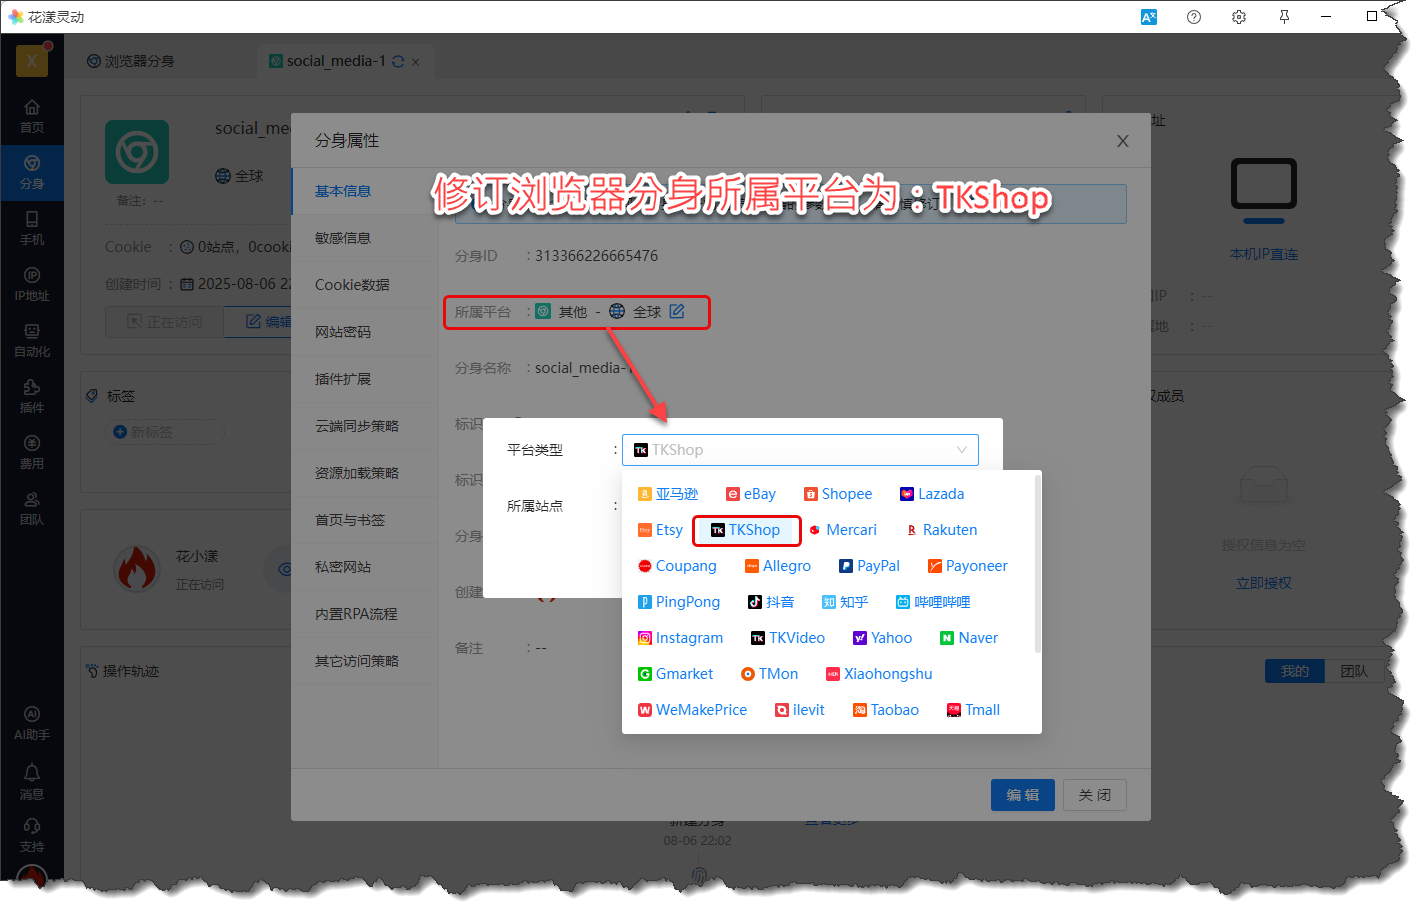Switch to 浏览器分身 tab
Image resolution: width=1427 pixels, height=916 pixels.
pyautogui.click(x=130, y=61)
